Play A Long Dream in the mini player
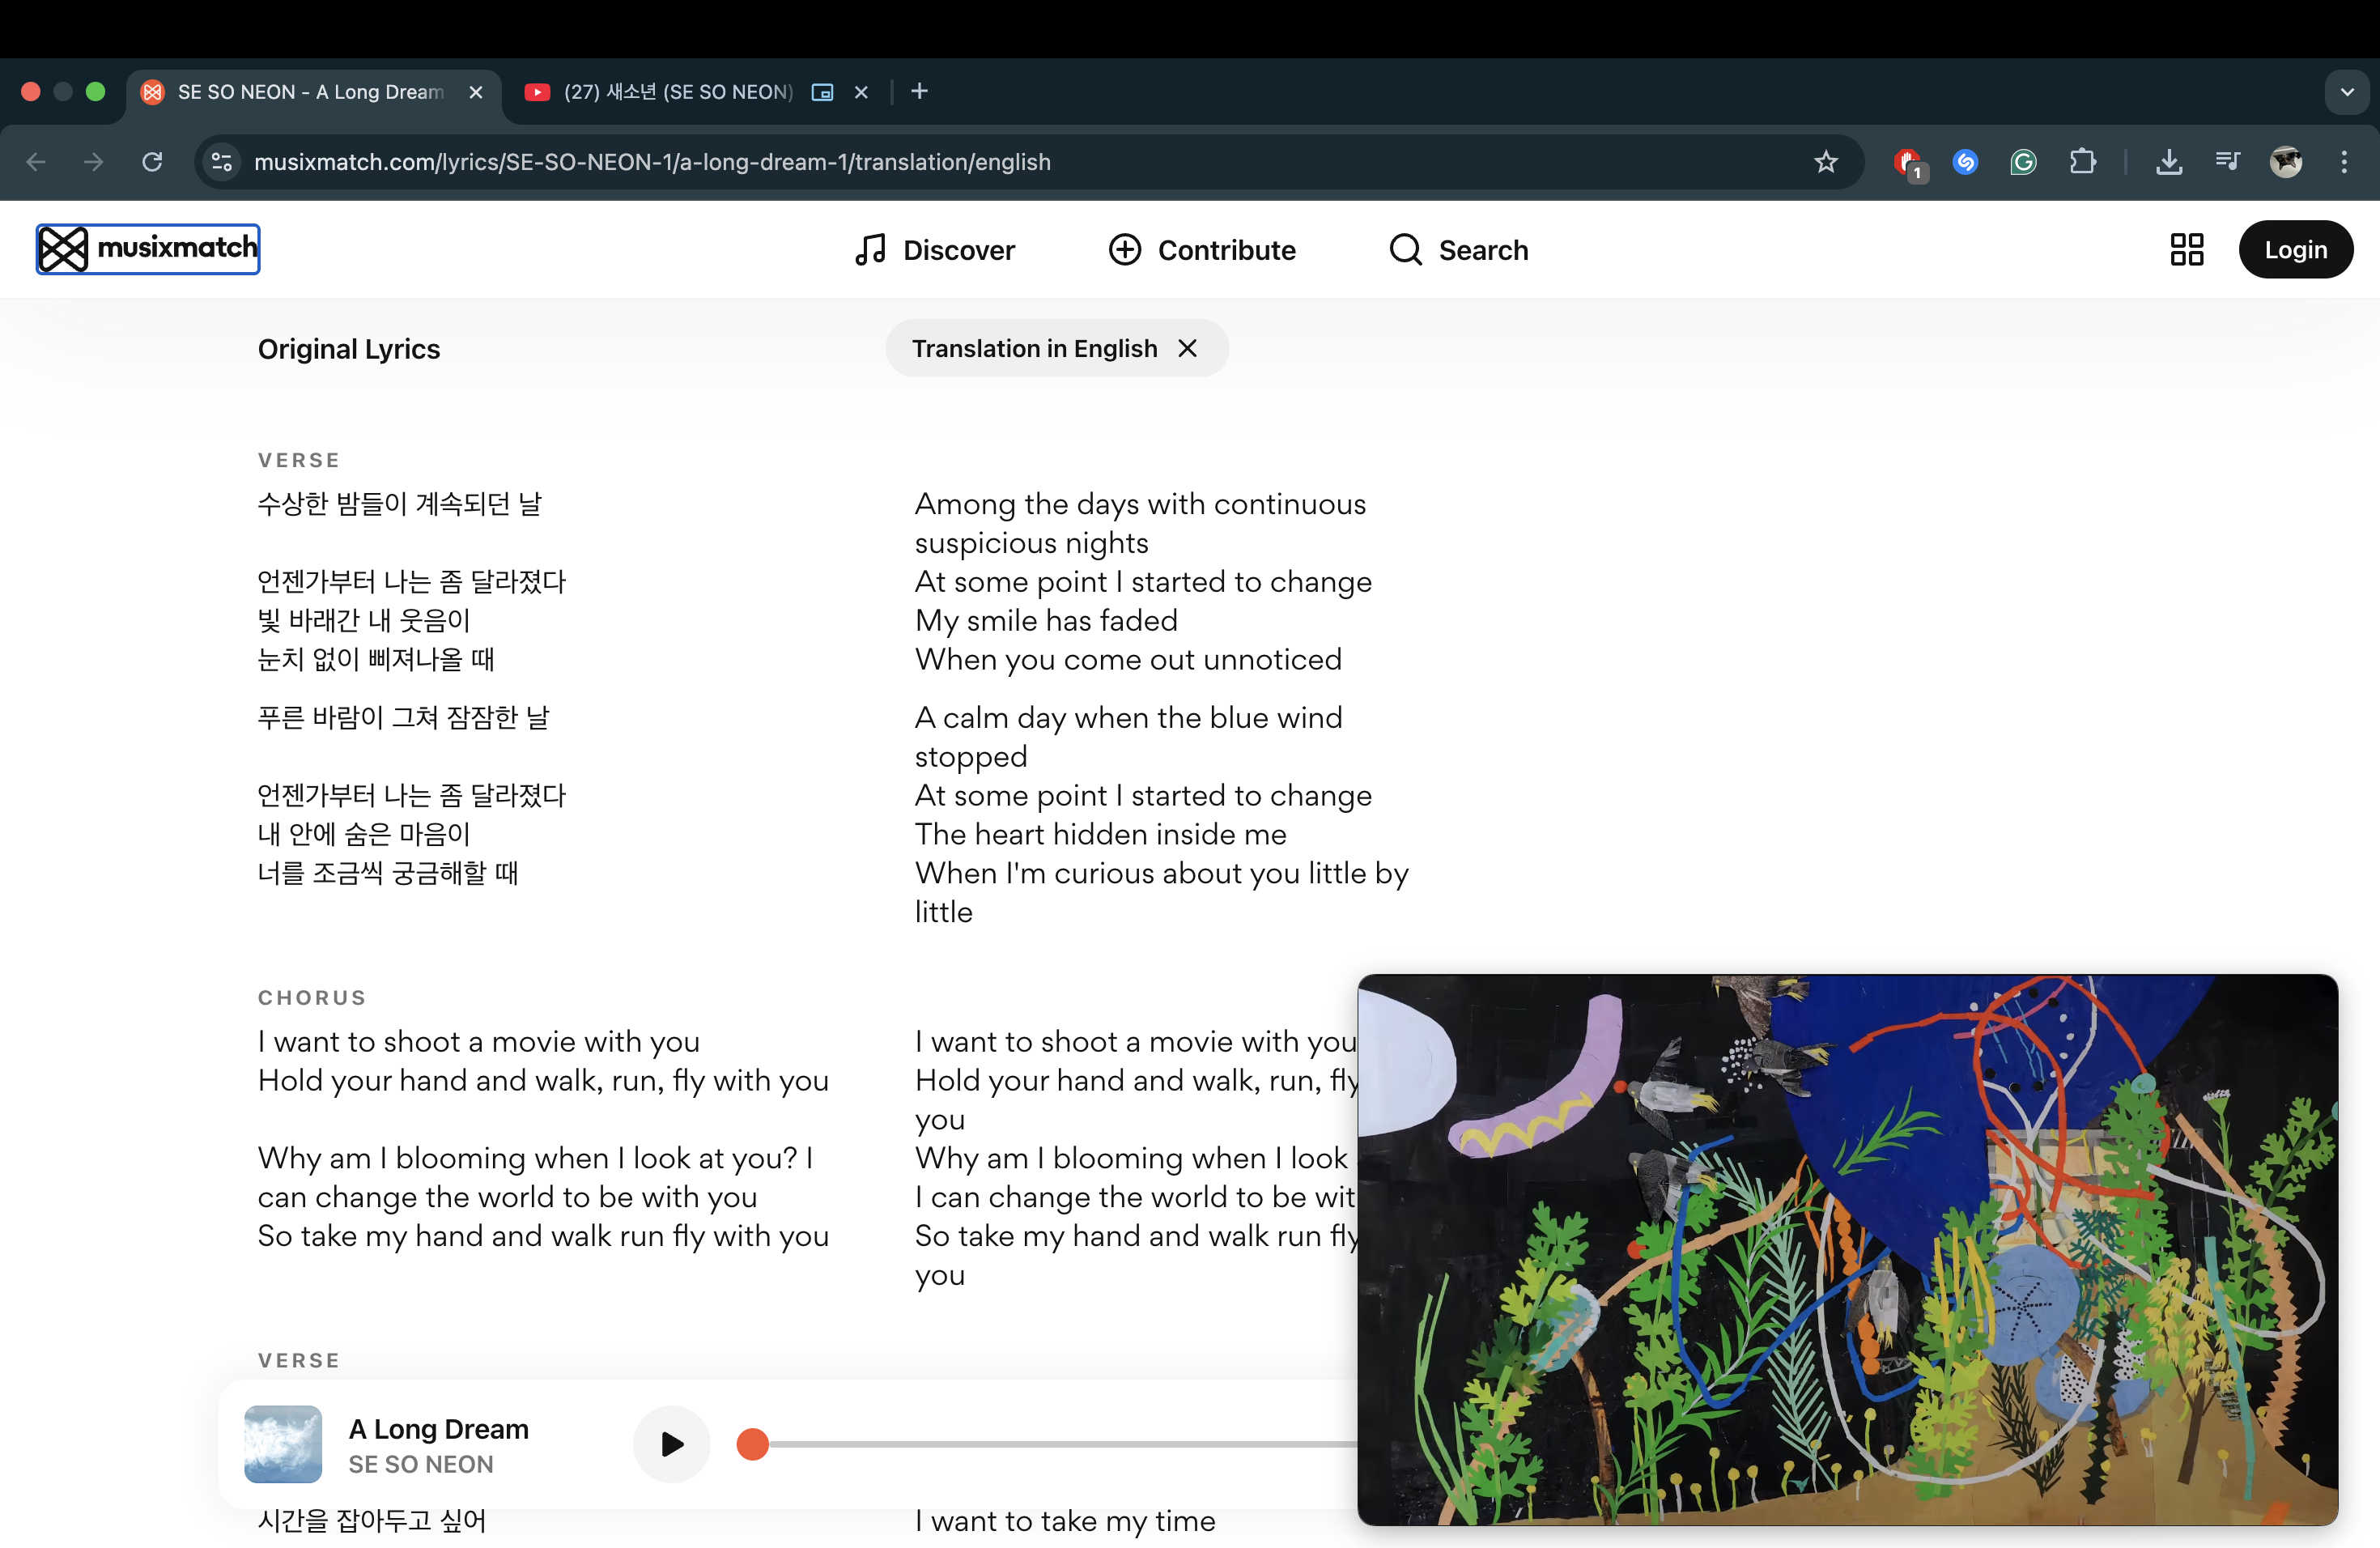Viewport: 2380px width, 1548px height. 671,1444
